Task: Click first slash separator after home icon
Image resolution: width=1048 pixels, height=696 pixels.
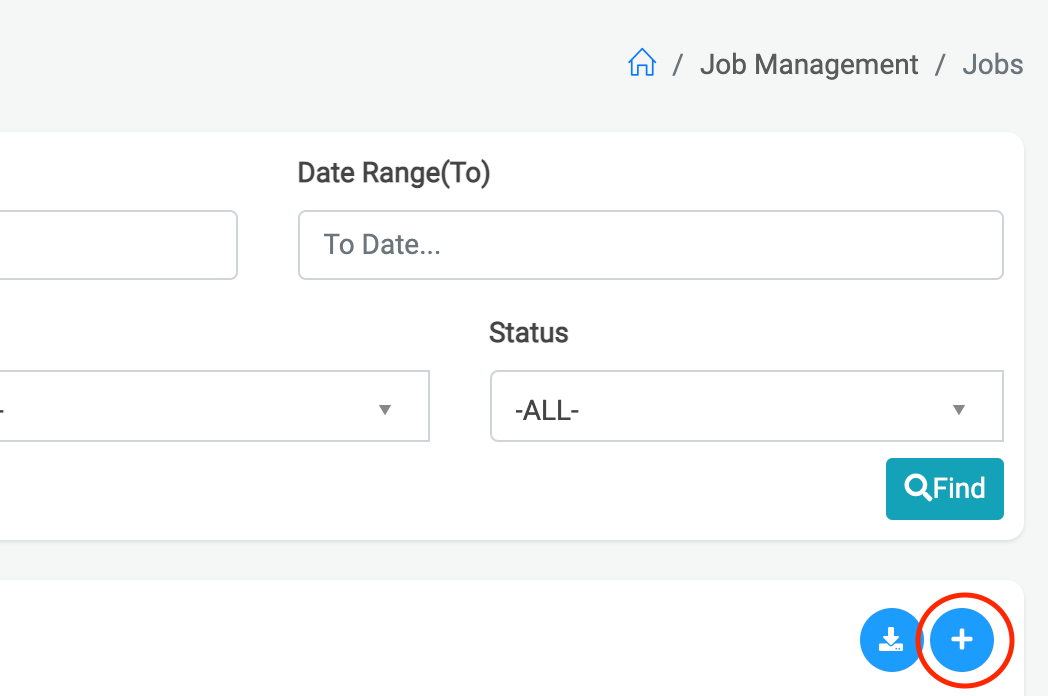Action: coord(678,65)
